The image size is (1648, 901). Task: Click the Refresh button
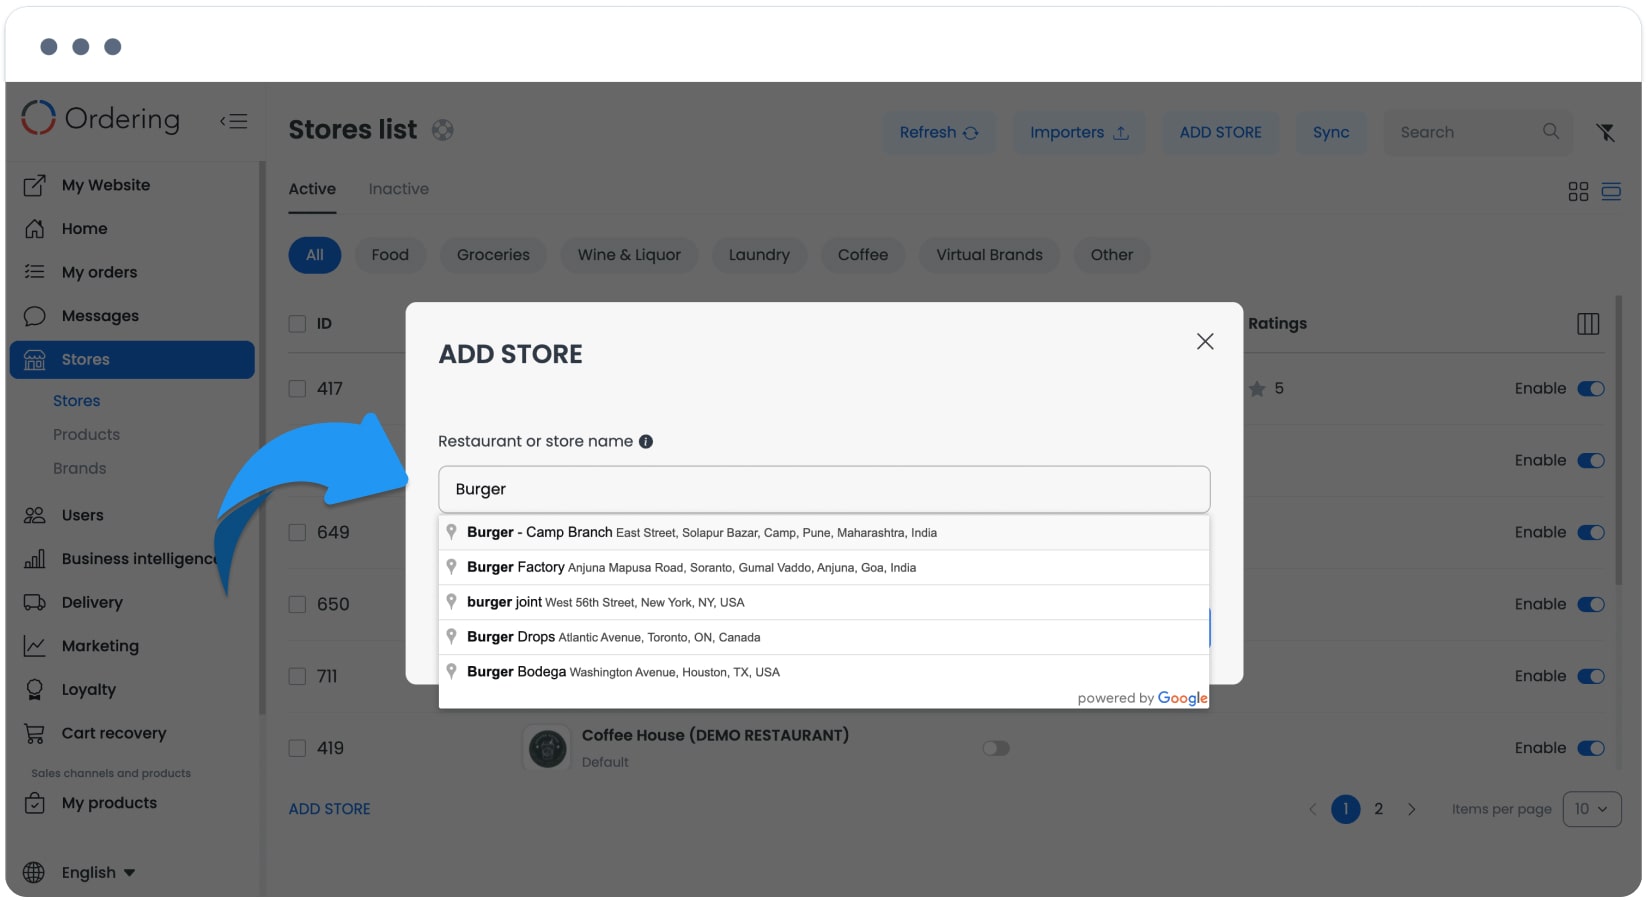click(938, 132)
